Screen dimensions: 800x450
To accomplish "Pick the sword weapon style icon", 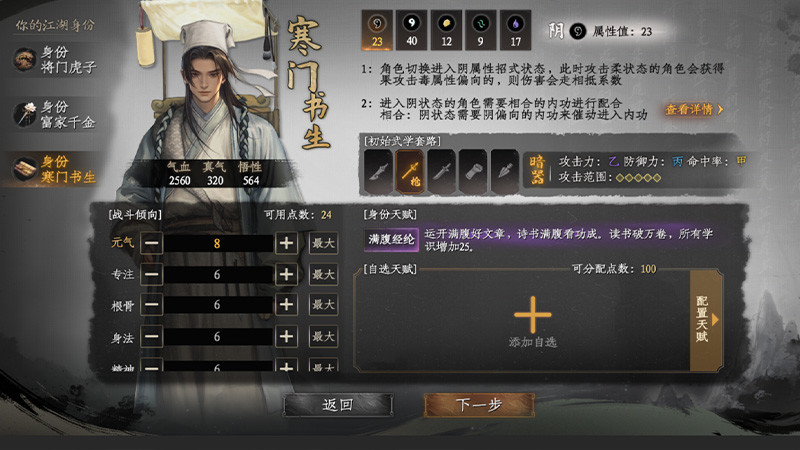I will [x=441, y=171].
